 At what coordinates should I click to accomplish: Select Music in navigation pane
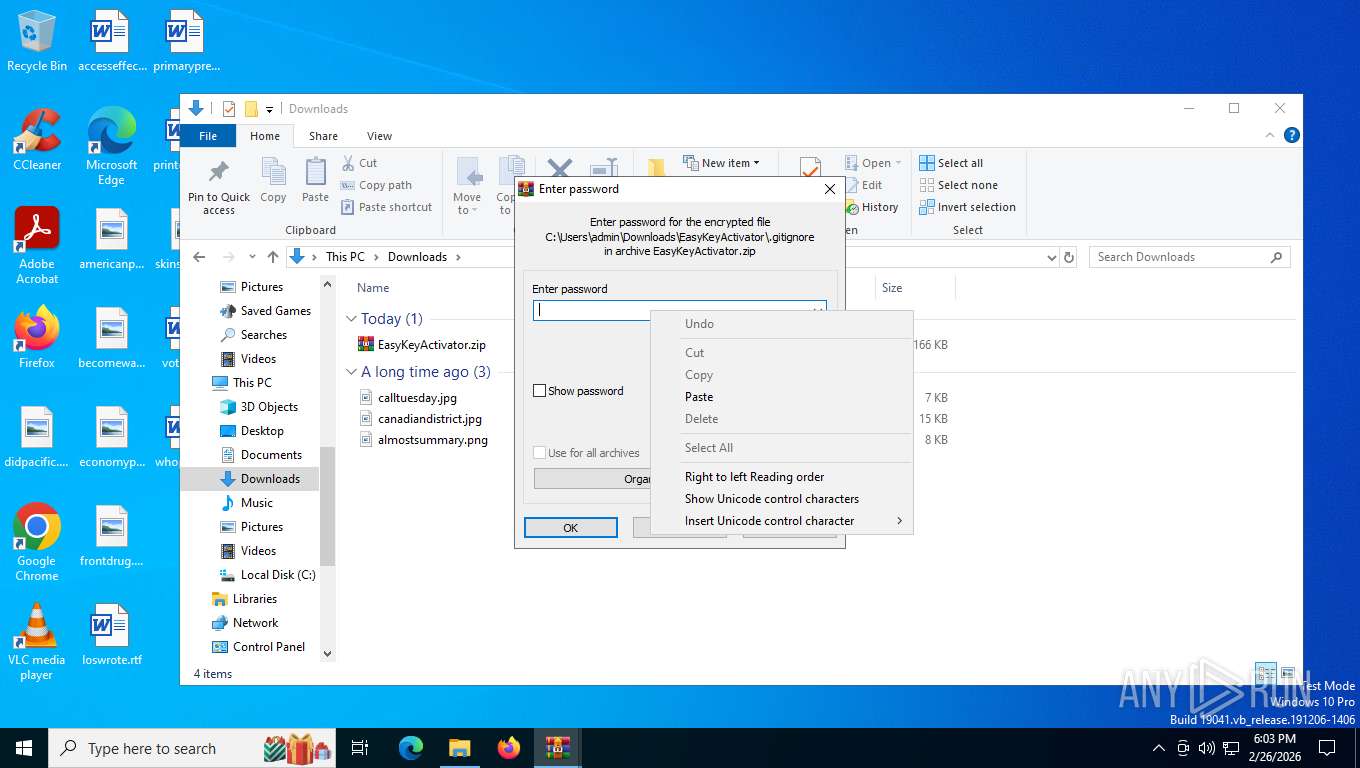(x=246, y=503)
